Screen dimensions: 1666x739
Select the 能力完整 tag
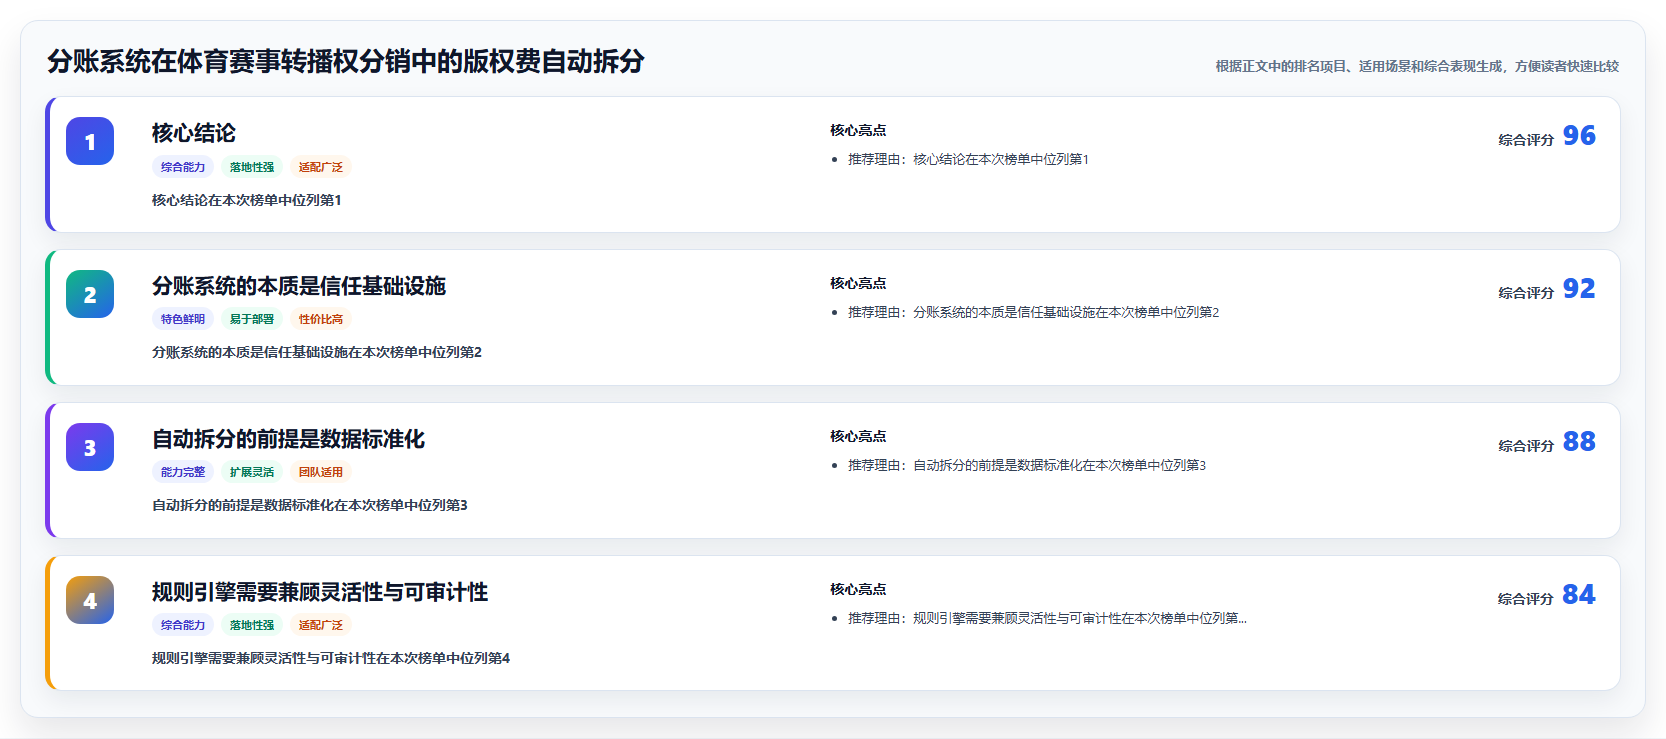tap(183, 472)
